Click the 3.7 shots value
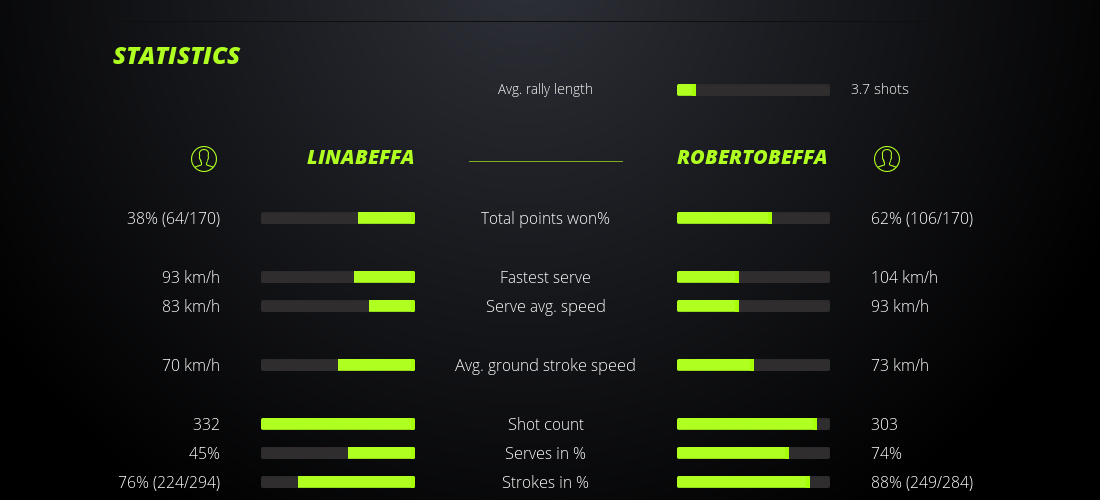 point(880,89)
